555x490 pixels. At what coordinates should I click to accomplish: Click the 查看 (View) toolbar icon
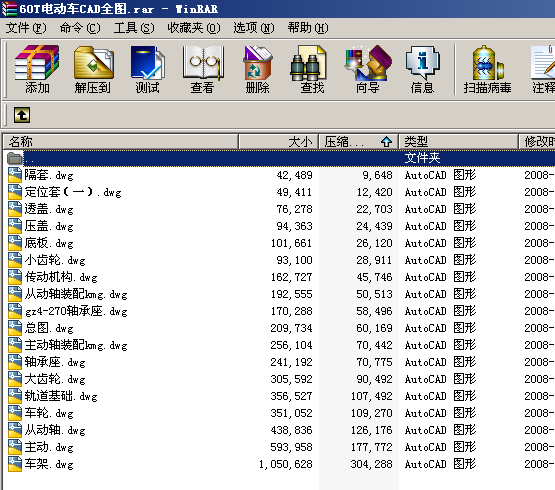coord(203,63)
